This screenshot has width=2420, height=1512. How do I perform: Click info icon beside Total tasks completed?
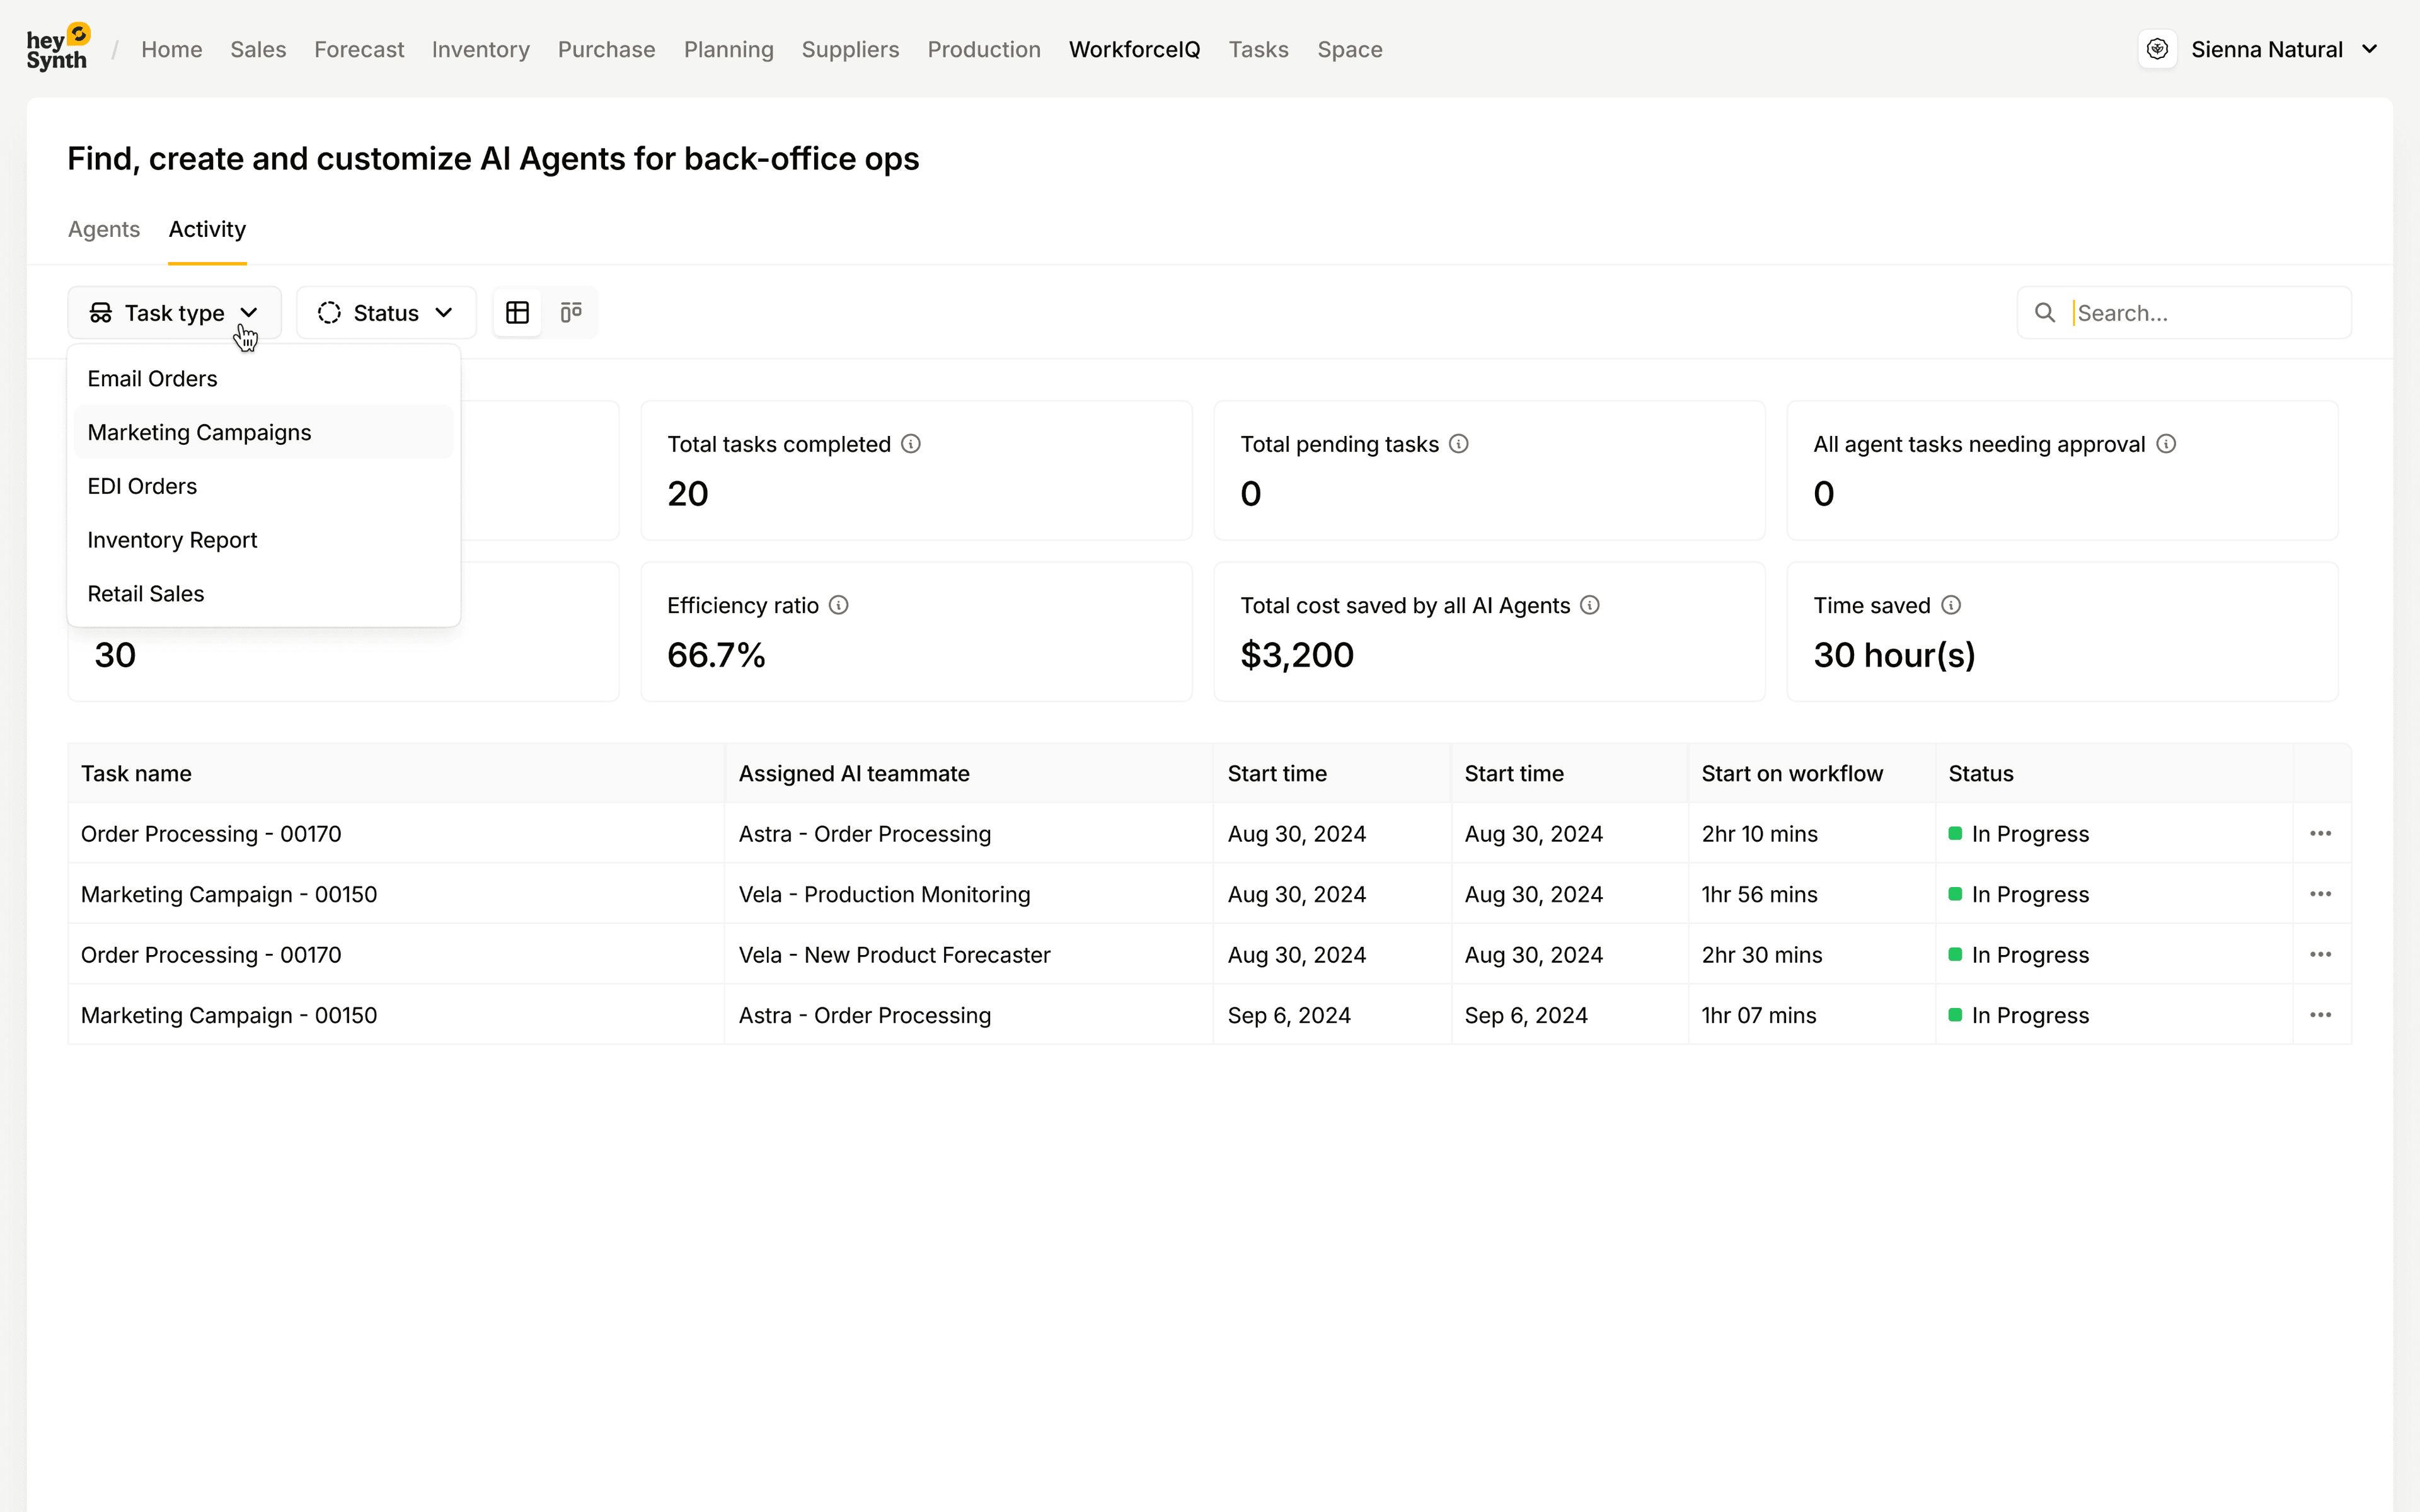[910, 444]
